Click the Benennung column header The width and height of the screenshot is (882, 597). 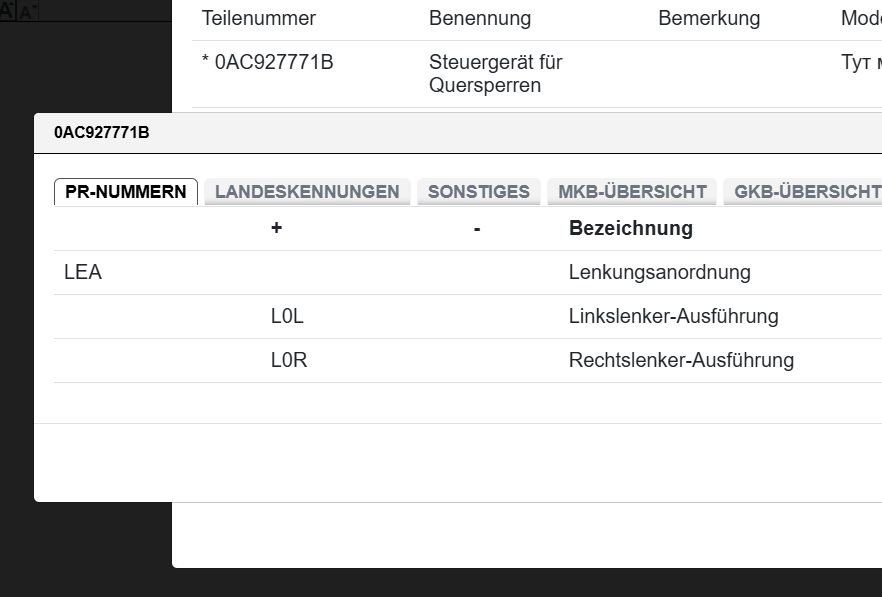pos(480,18)
